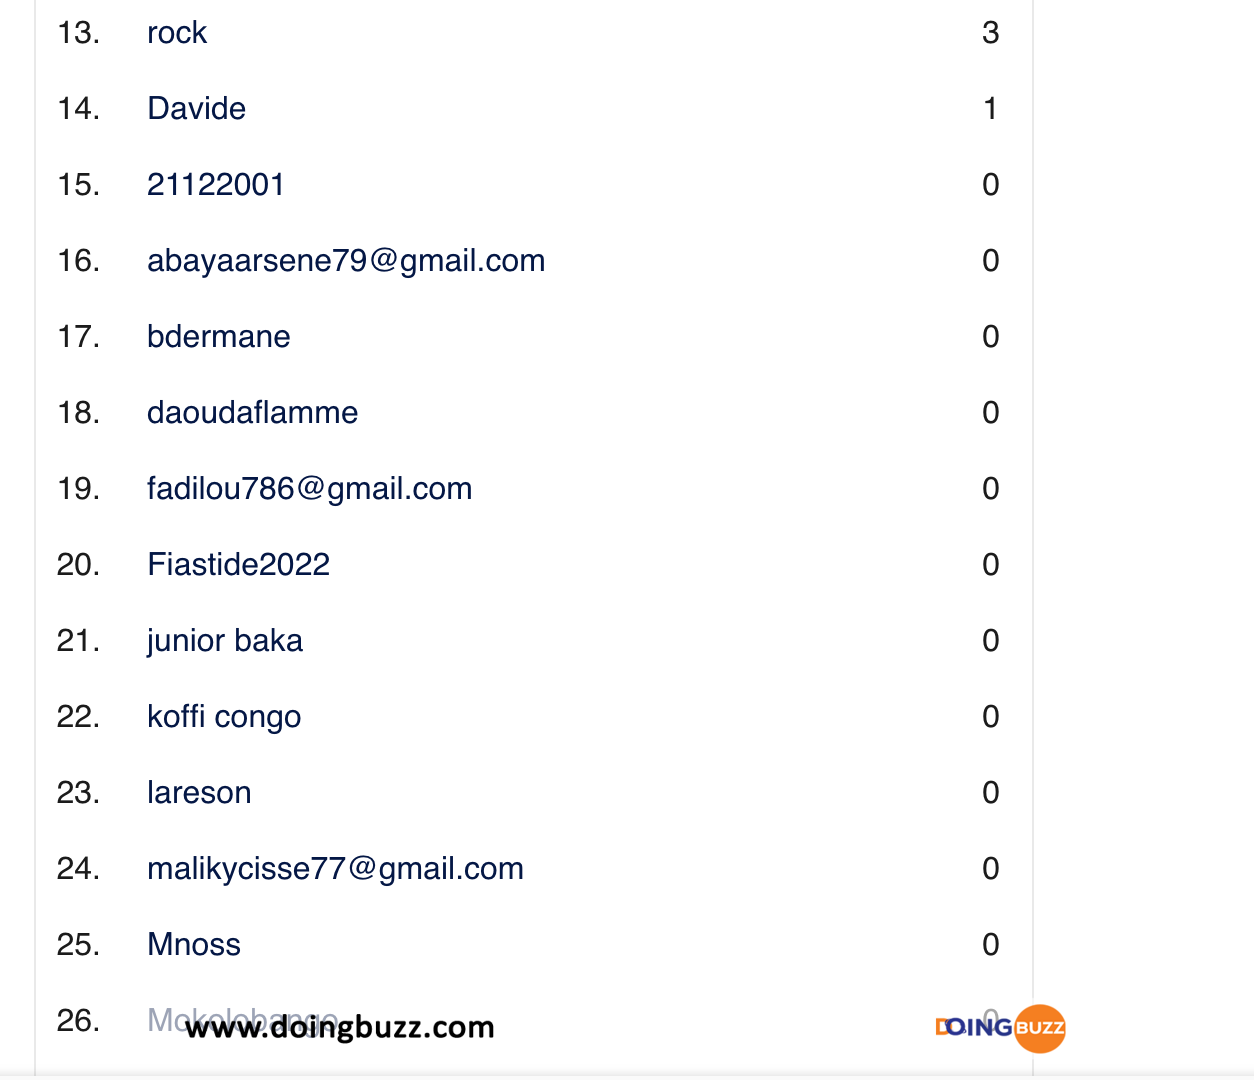1254x1080 pixels.
Task: Click the user Davide entry
Action: 196,109
